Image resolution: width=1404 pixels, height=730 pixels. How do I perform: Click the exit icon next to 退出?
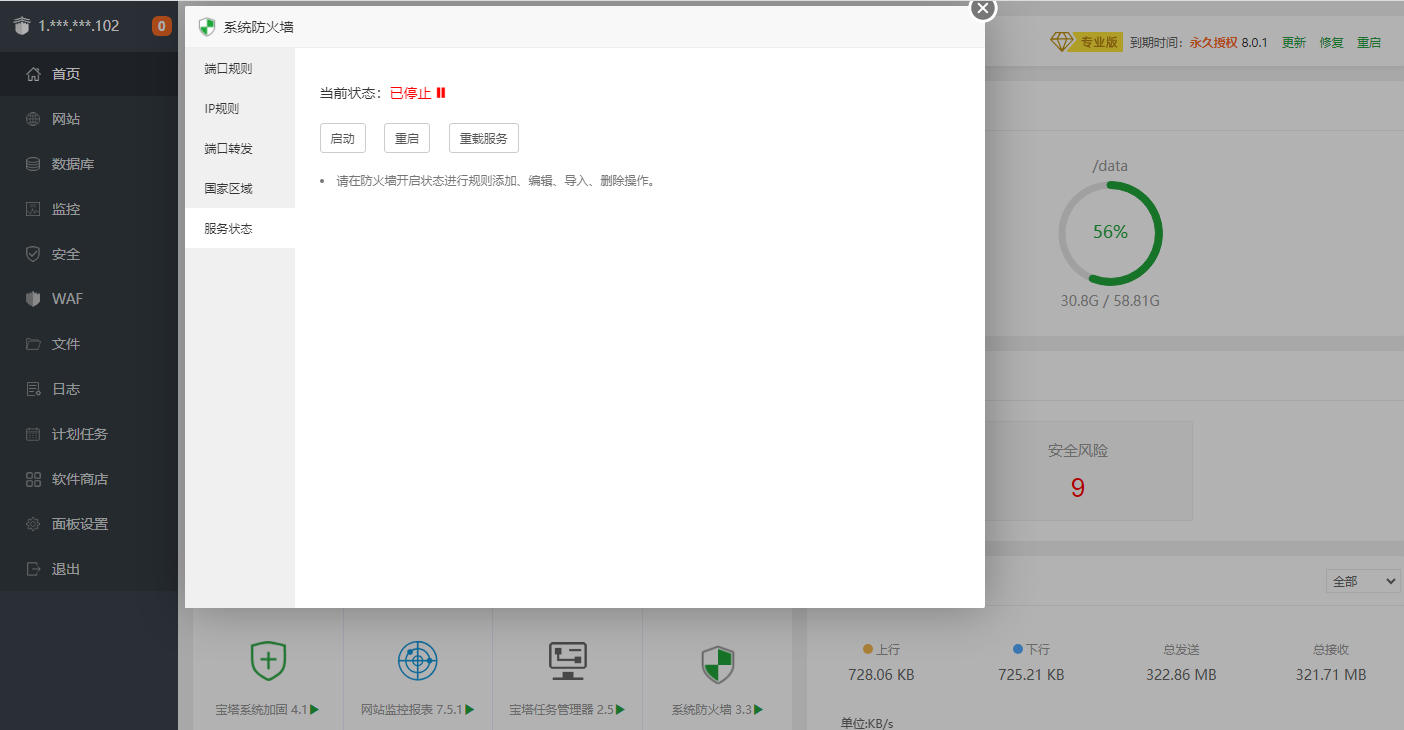tap(33, 569)
